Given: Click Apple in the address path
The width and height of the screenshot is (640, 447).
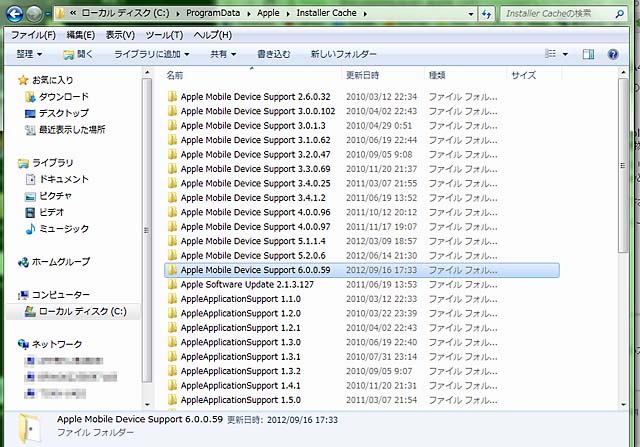Looking at the screenshot, I should [268, 13].
